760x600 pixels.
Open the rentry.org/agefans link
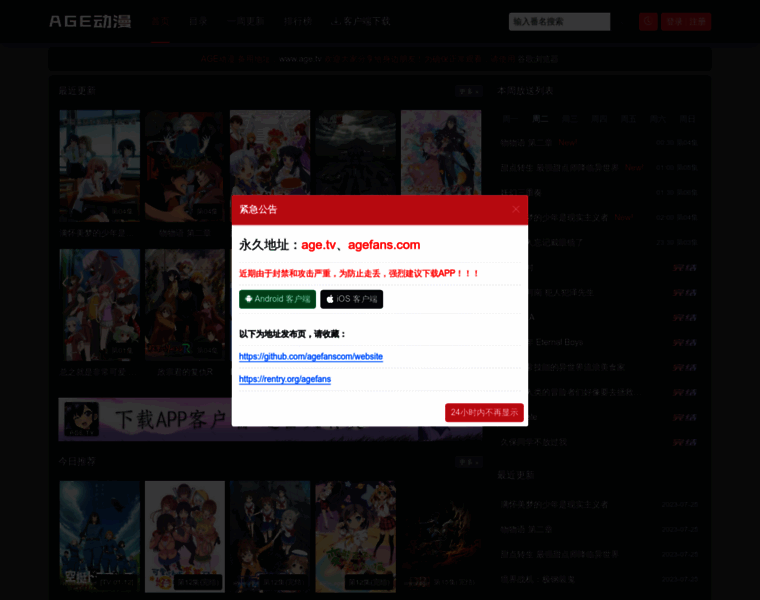pos(285,379)
